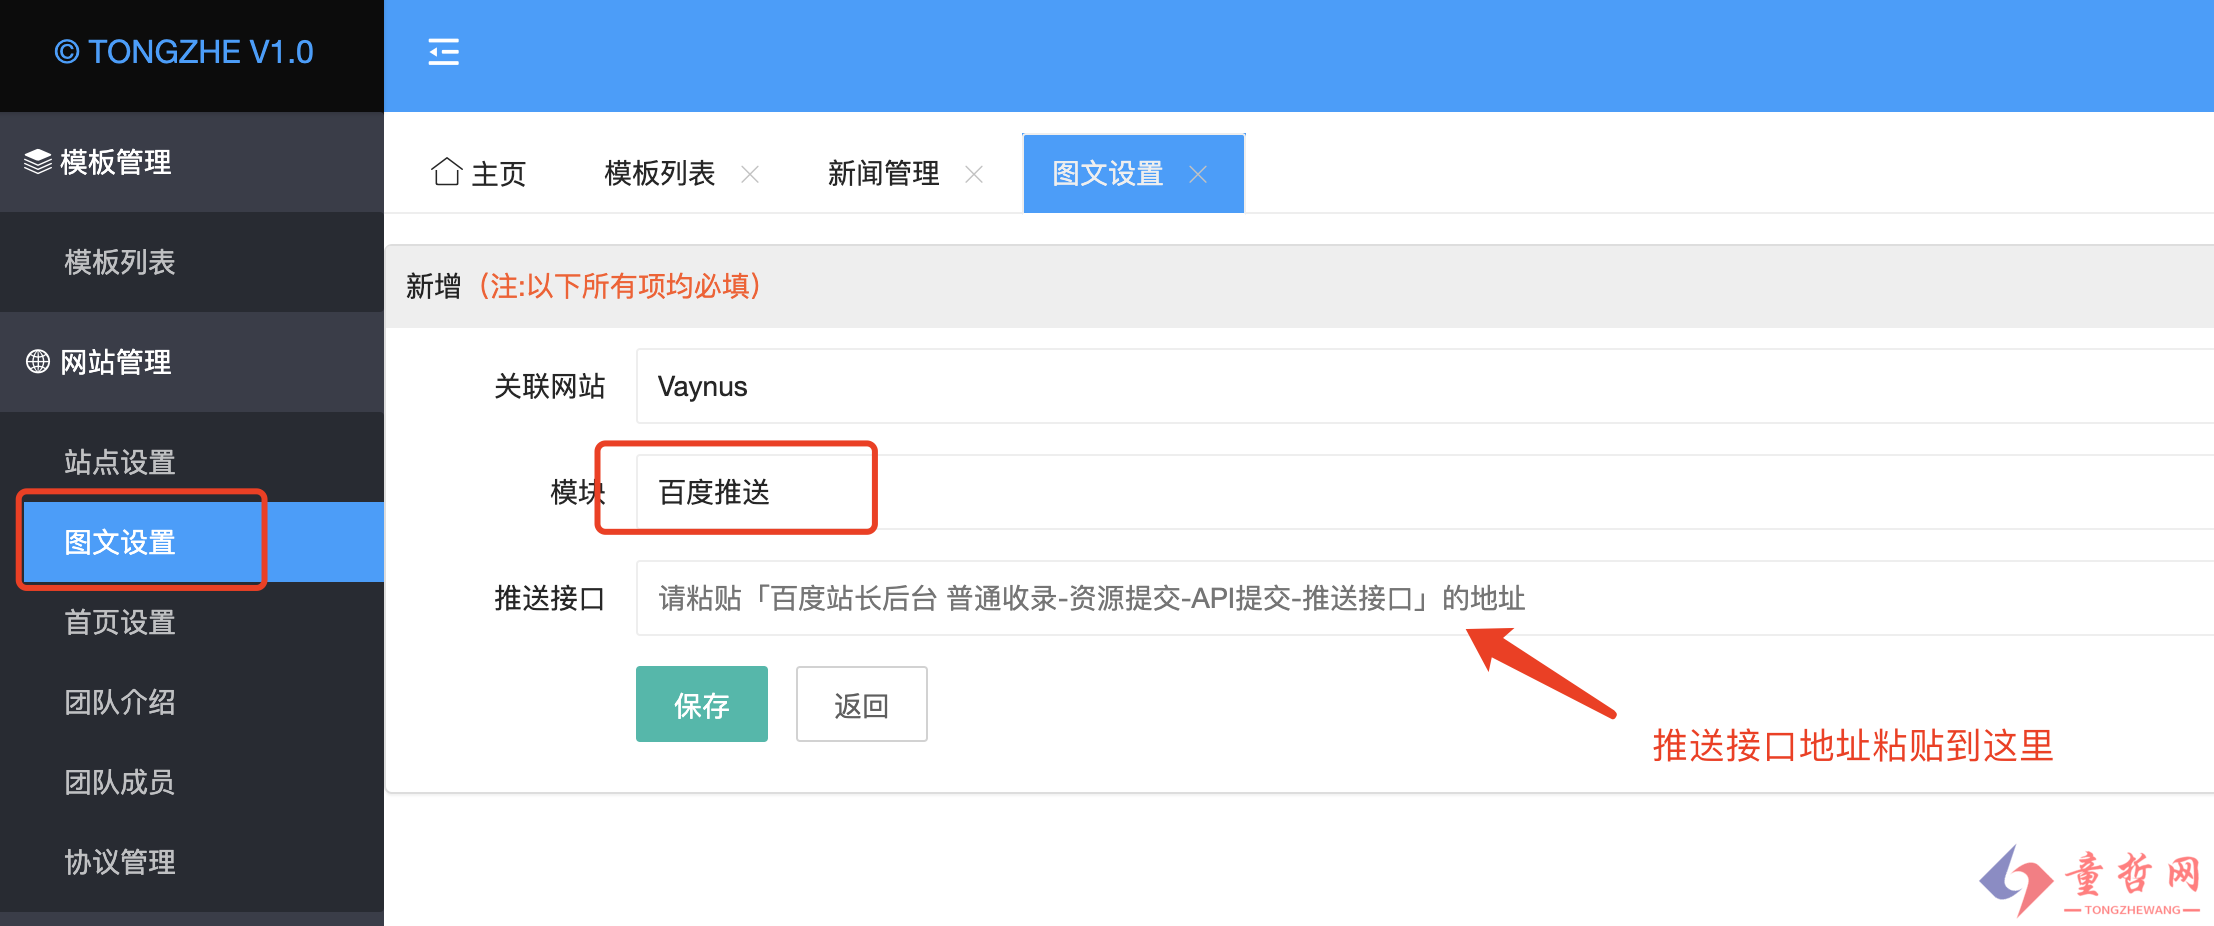Image resolution: width=2214 pixels, height=926 pixels.
Task: Click the 返回 button
Action: pos(862,704)
